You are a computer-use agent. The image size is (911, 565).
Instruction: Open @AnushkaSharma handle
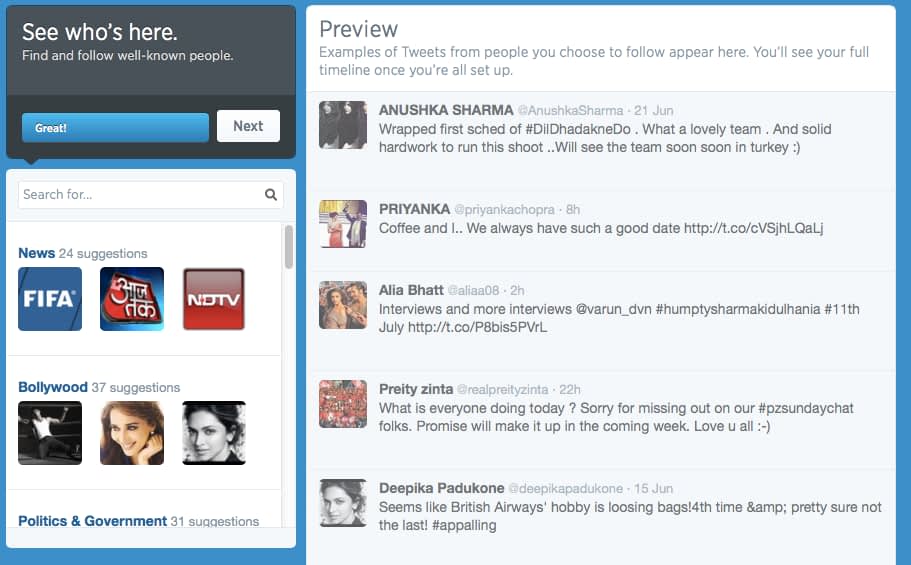[x=570, y=110]
